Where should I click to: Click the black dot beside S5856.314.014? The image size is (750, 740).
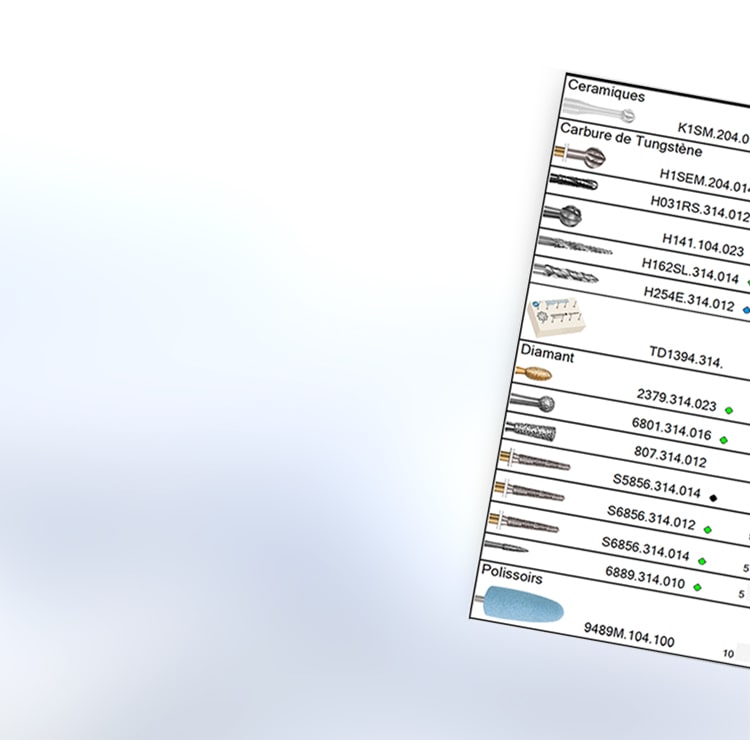[x=713, y=498]
